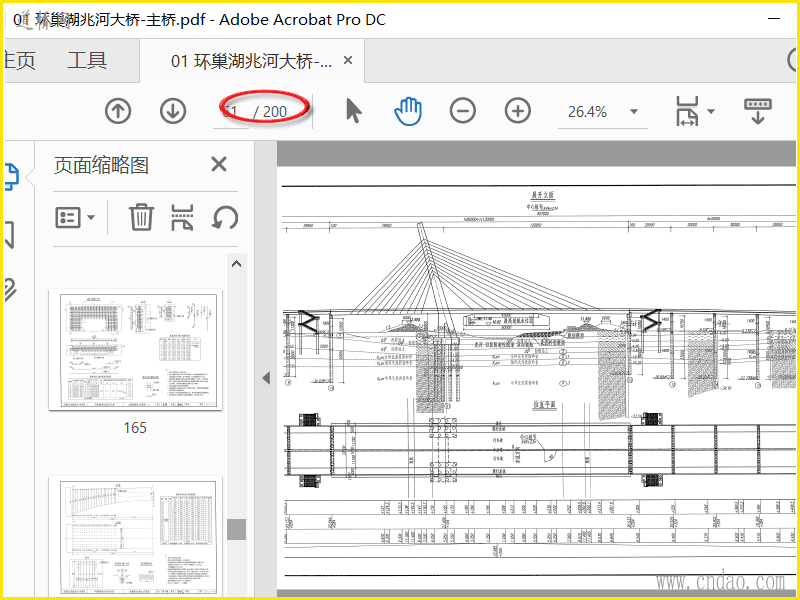800x600 pixels.
Task: Select the page 165 thumbnail
Action: pos(136,350)
